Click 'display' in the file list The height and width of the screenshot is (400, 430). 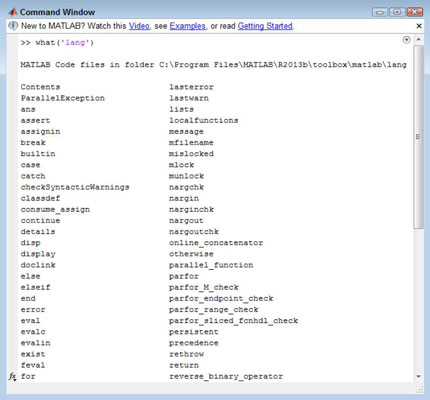(x=38, y=254)
